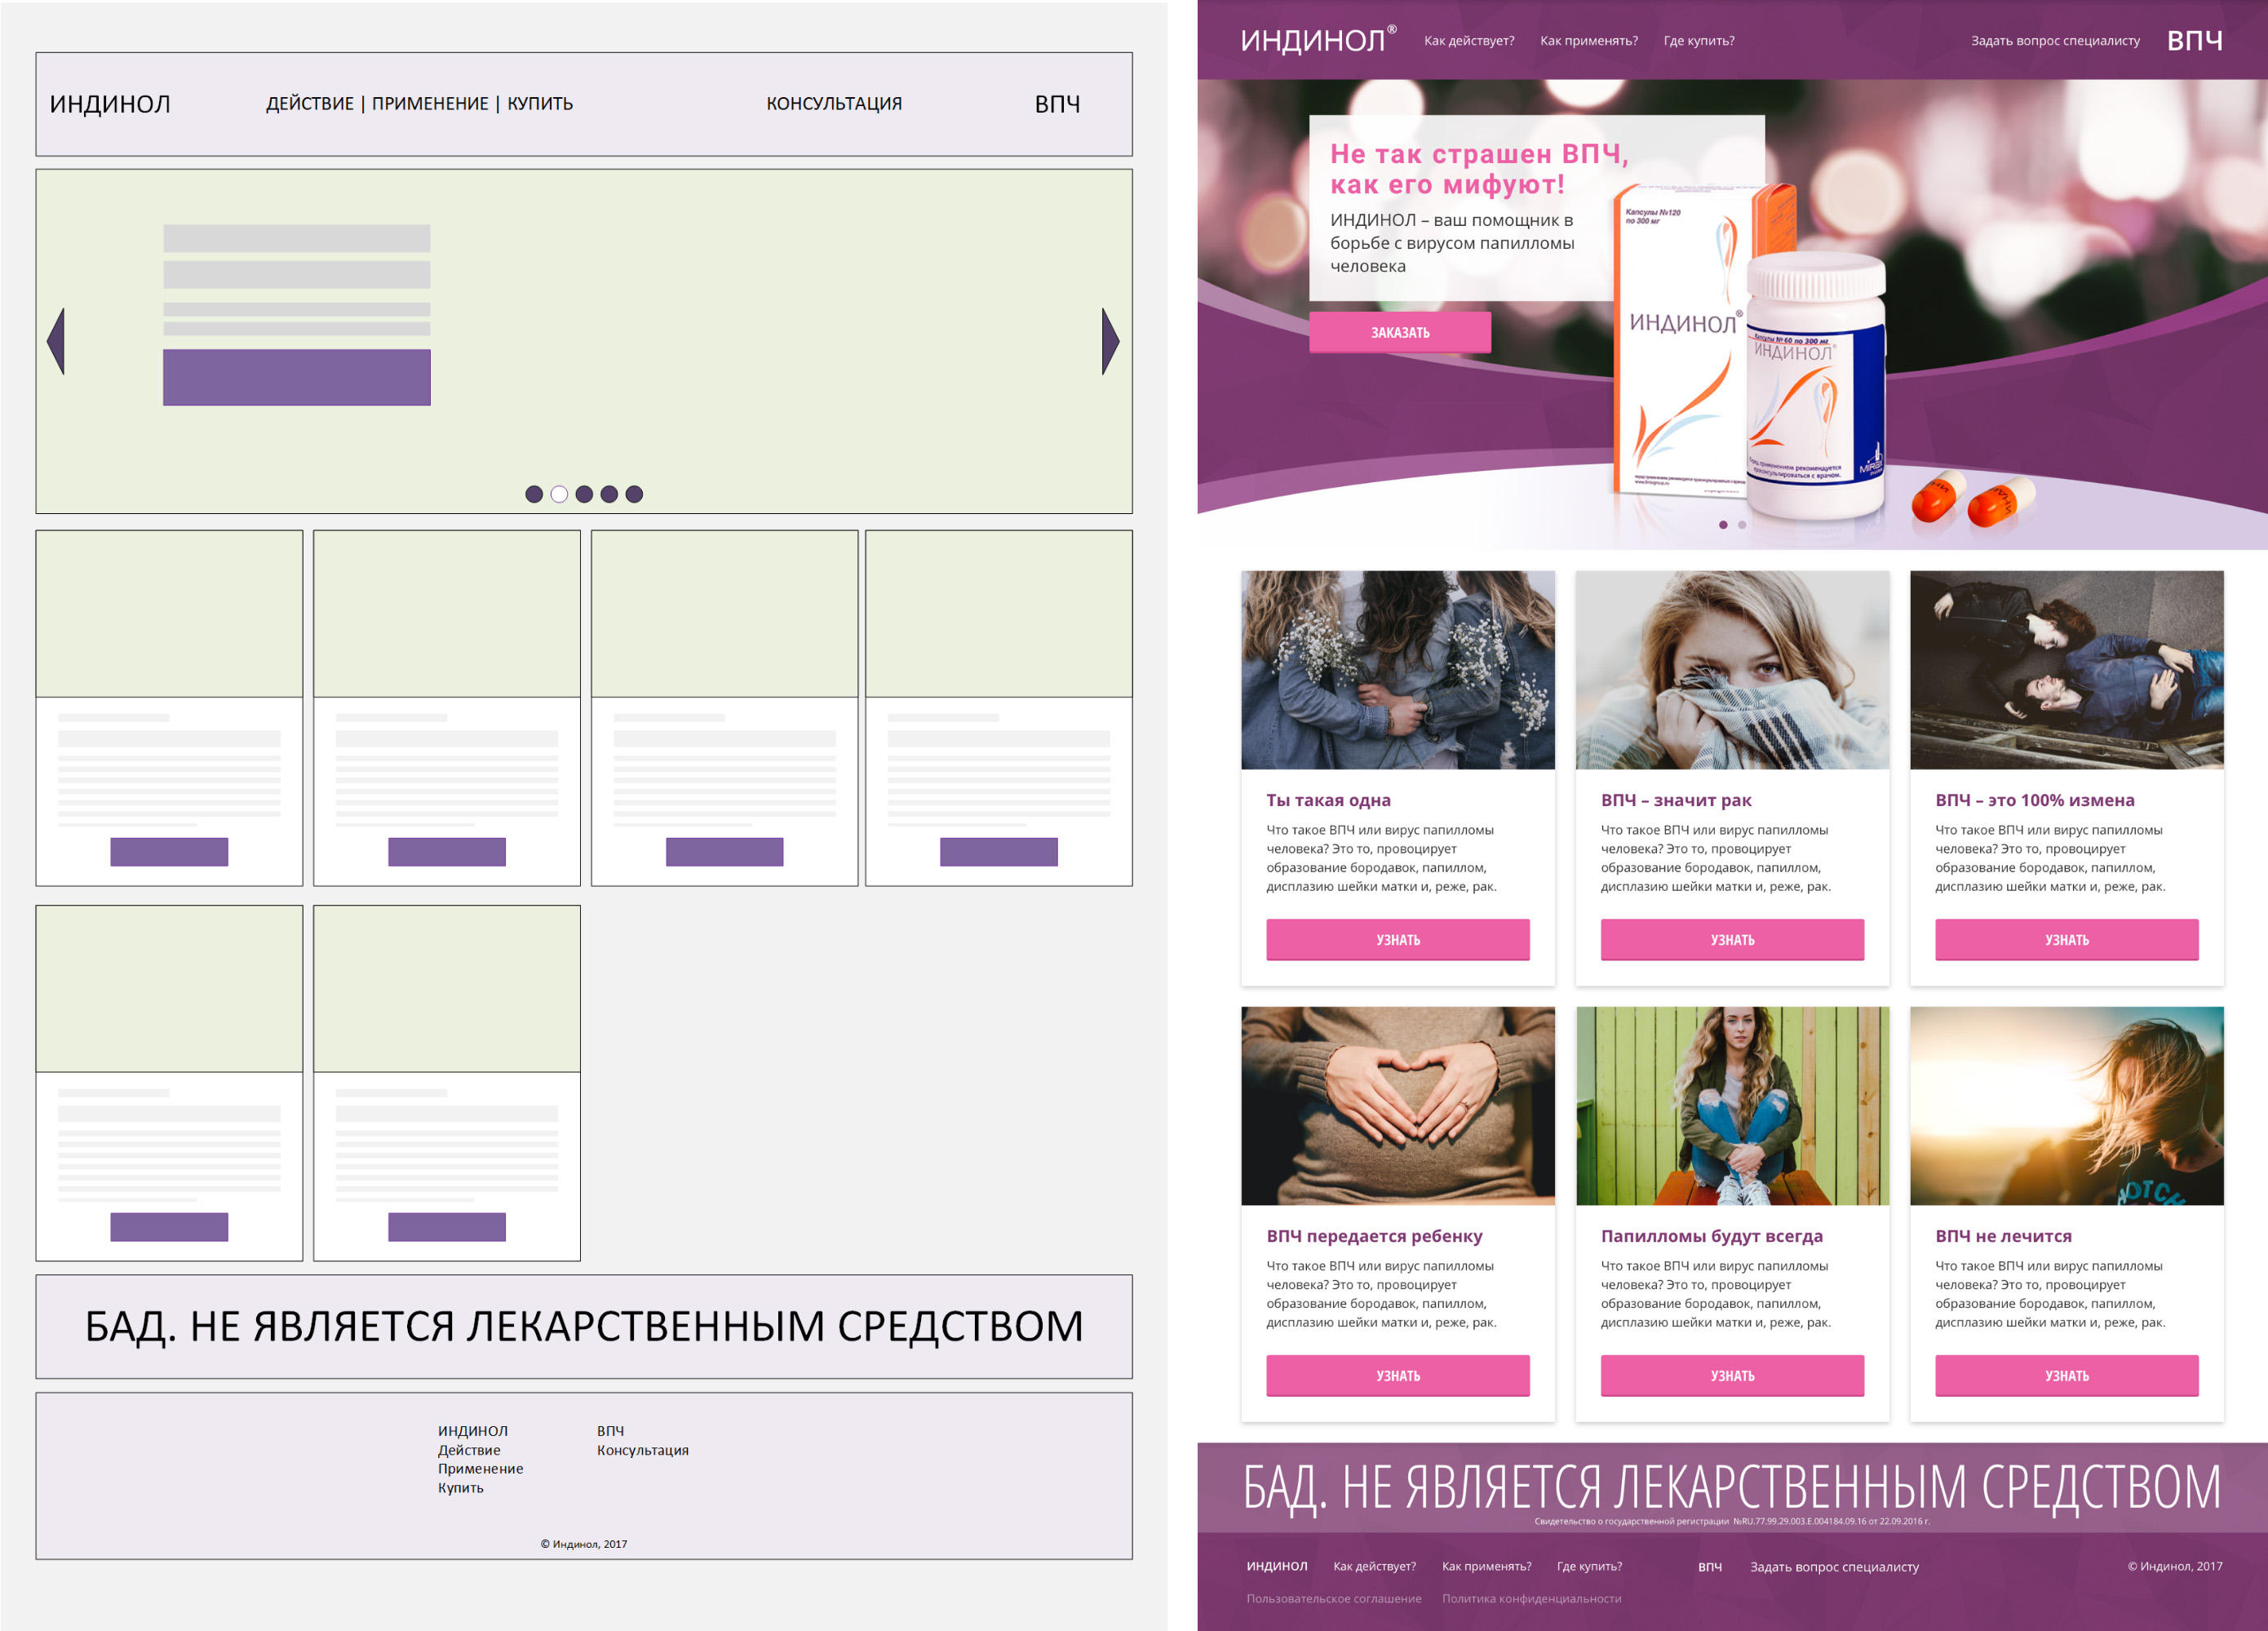The width and height of the screenshot is (2268, 1631).
Task: Open the 'Политика конфиденциальности' footer link
Action: point(1531,1598)
